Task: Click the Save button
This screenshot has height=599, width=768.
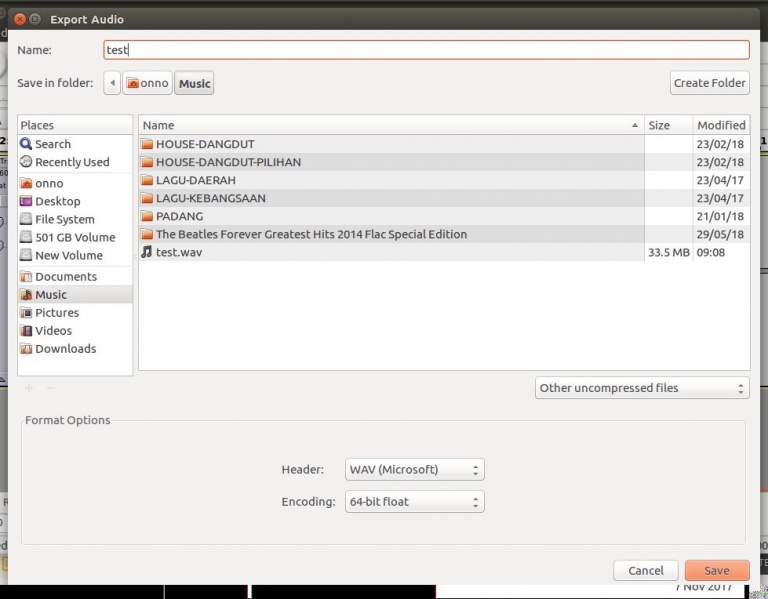Action: (716, 570)
